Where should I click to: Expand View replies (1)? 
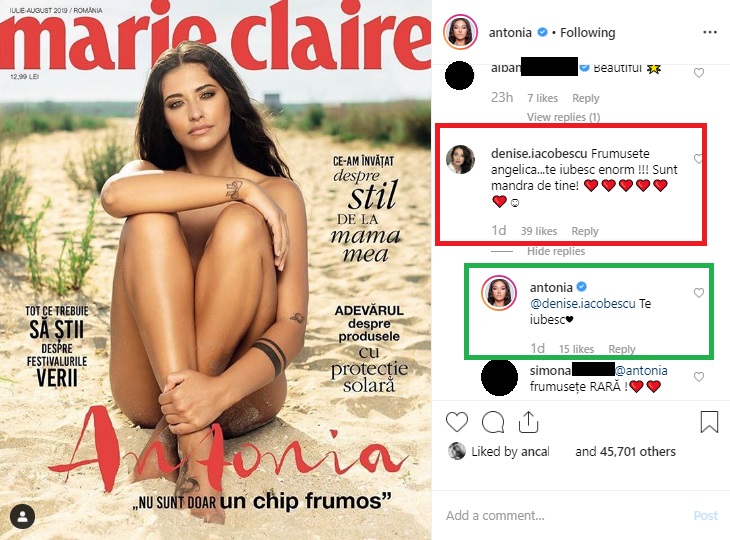point(563,117)
